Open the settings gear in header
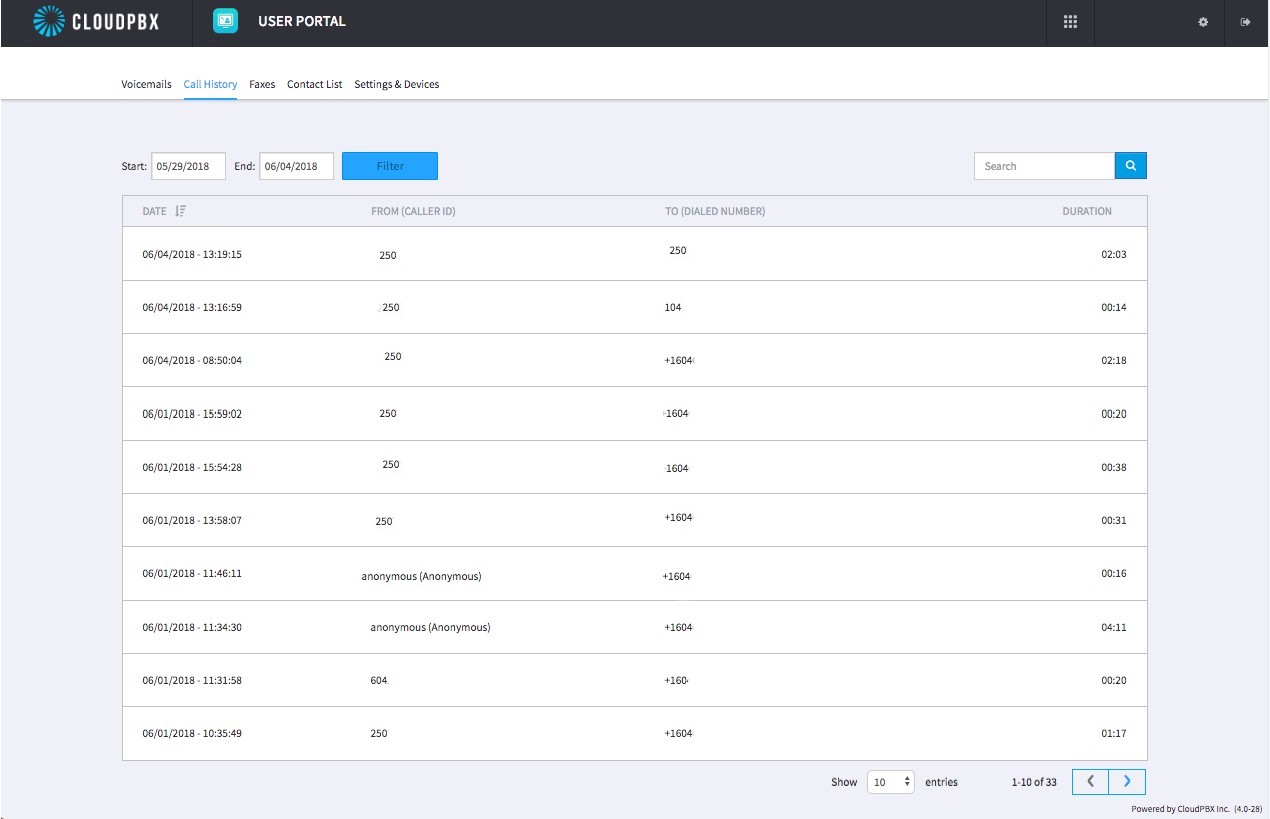The width and height of the screenshot is (1270, 819). coord(1203,22)
